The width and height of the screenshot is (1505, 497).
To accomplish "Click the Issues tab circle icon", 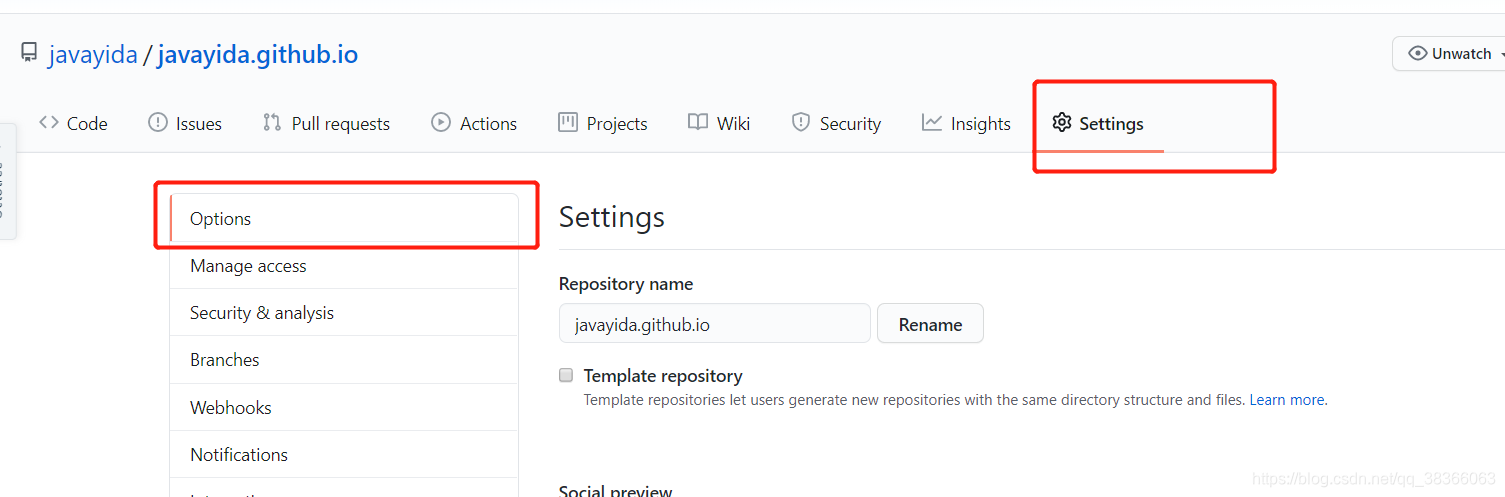I will coord(158,123).
